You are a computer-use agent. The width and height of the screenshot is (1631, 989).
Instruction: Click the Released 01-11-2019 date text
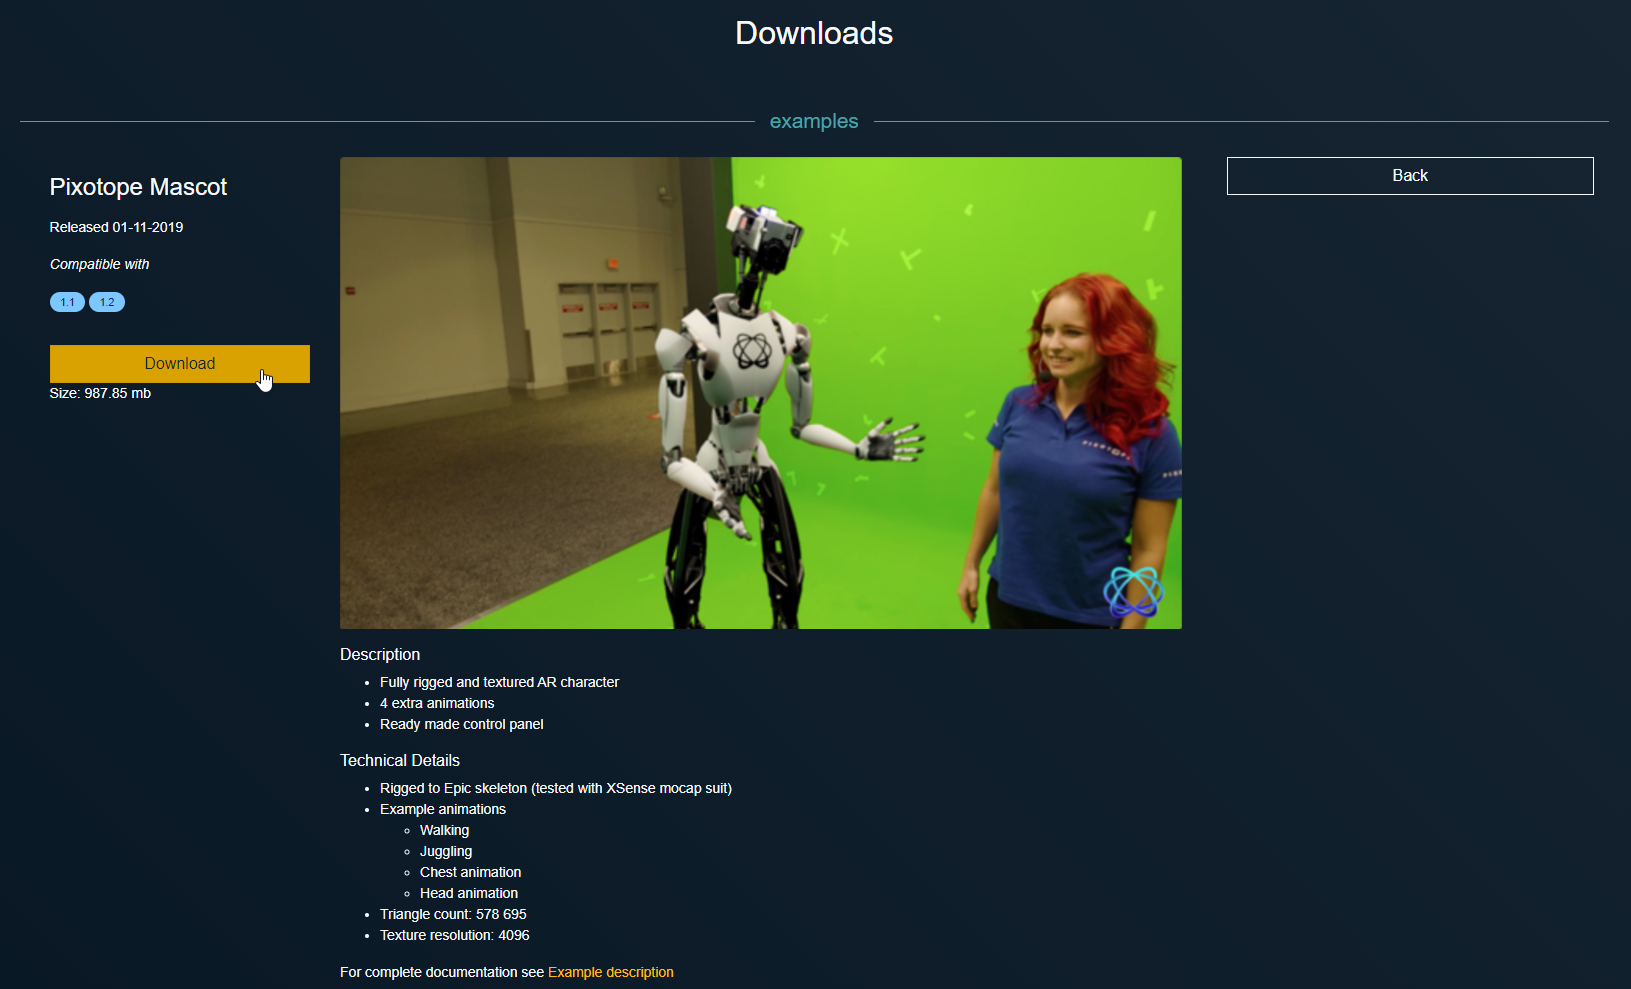[116, 227]
